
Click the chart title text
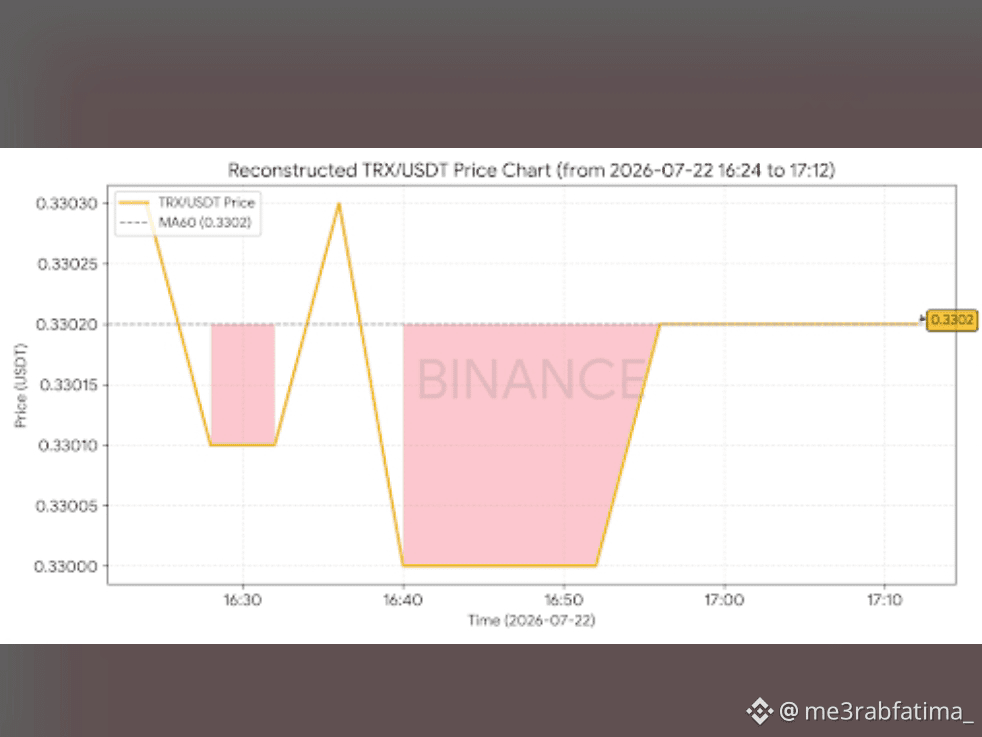531,170
